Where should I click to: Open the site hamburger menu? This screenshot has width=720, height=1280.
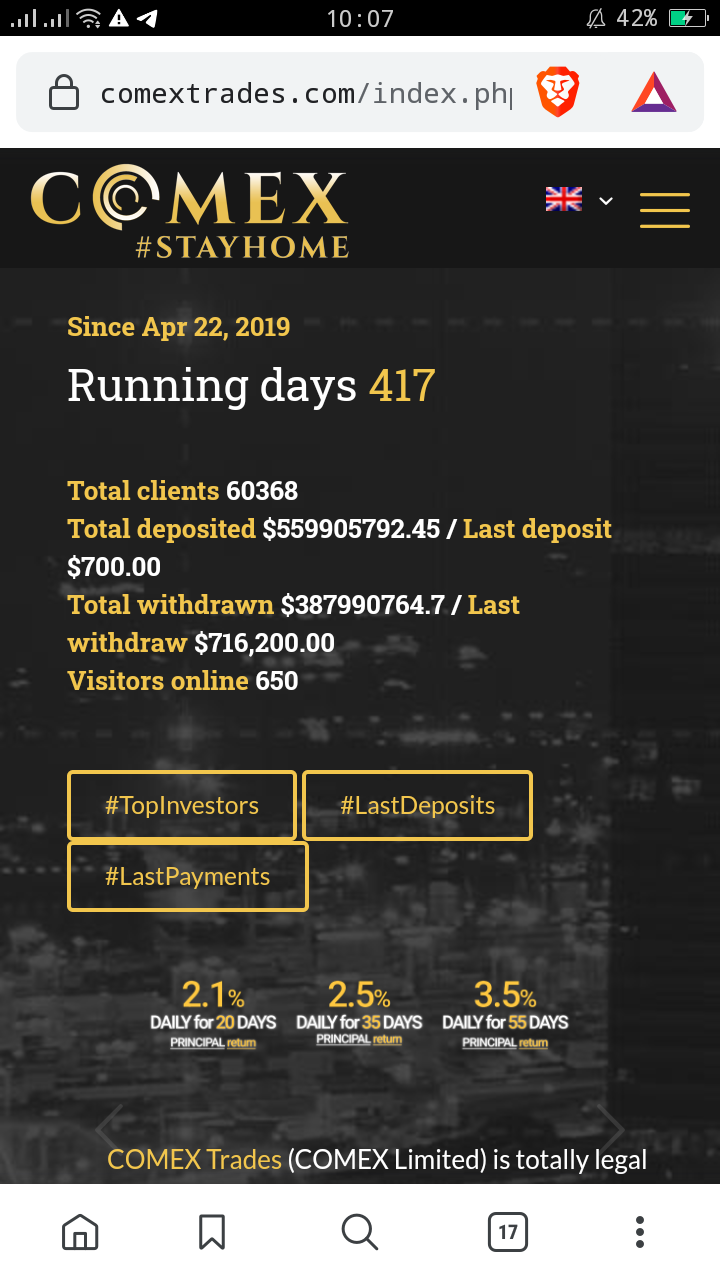click(x=665, y=210)
